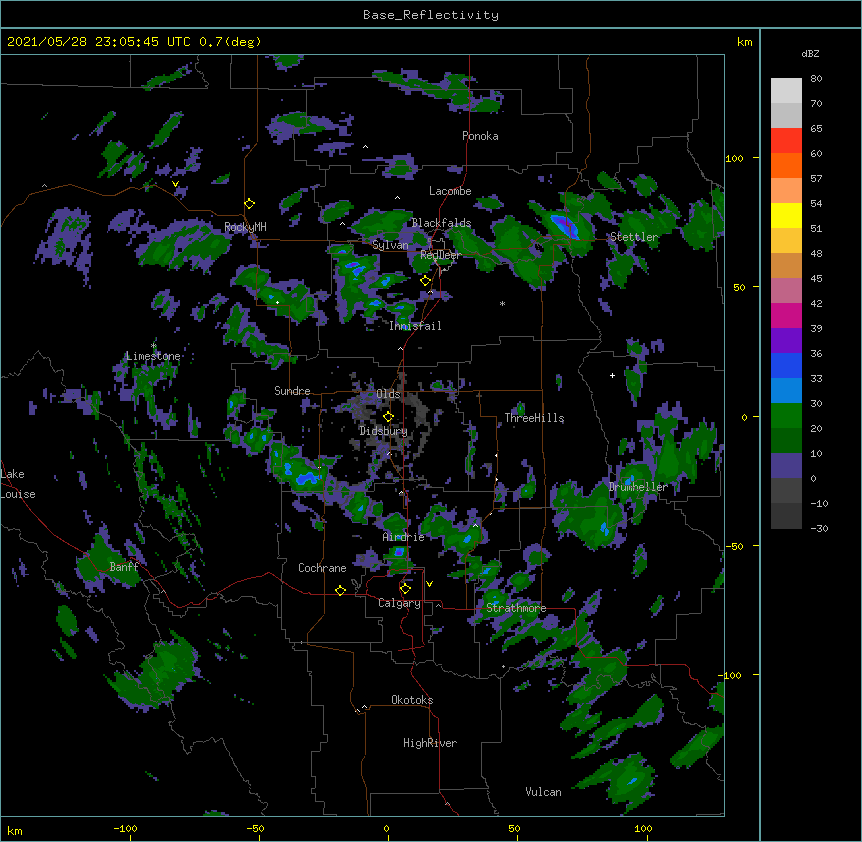Click the HighRiver city label
Image resolution: width=862 pixels, height=842 pixels.
click(x=430, y=743)
